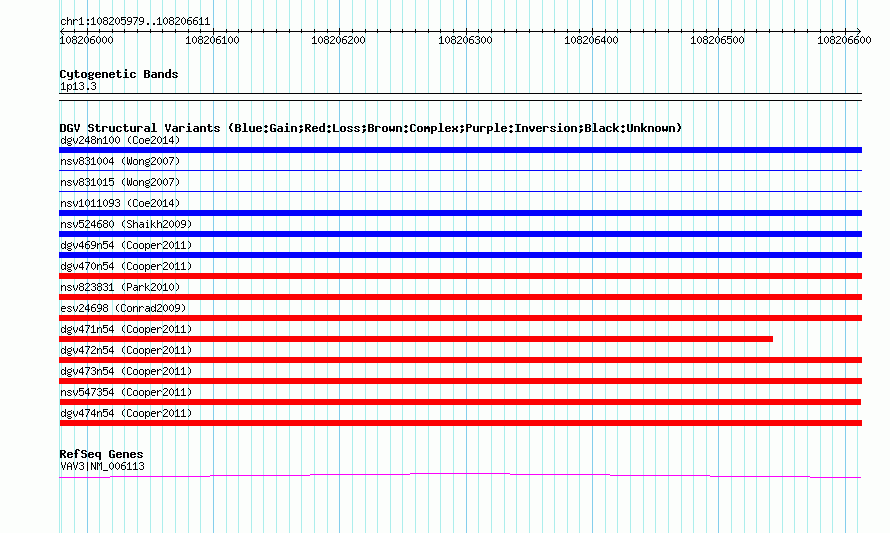Click the dgv473n54 (Cooper2011) label

126,371
